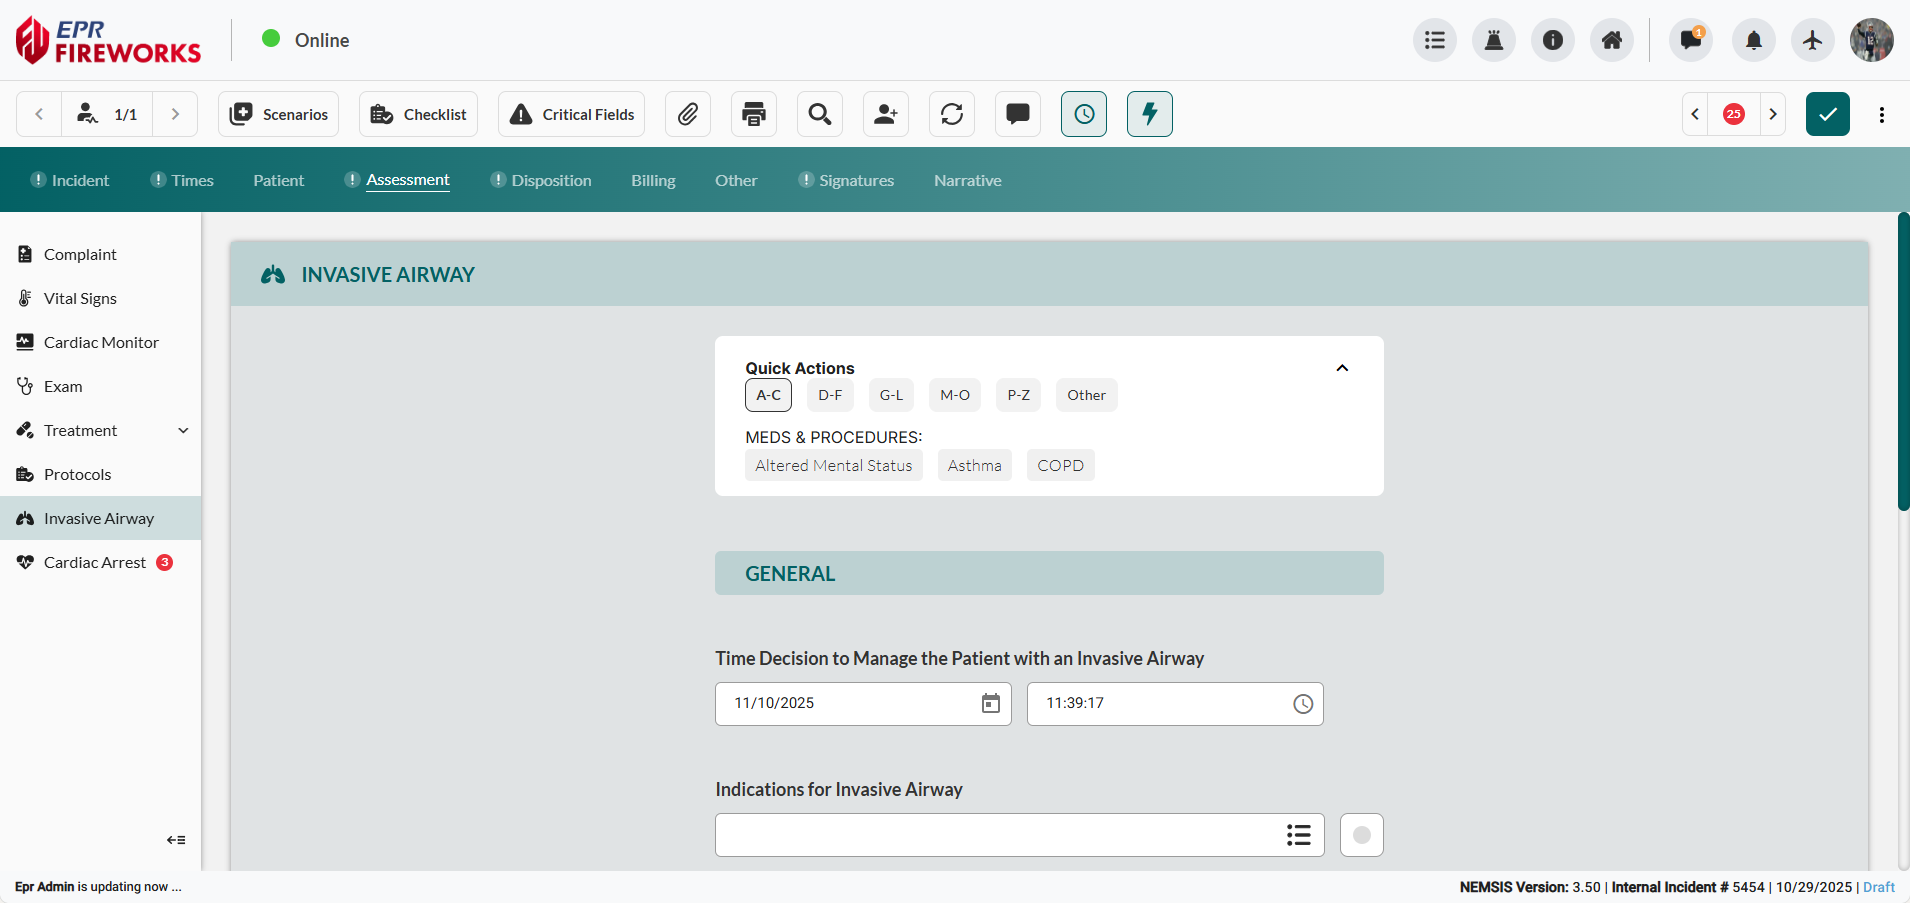Collapse the Quick Actions panel
Screen dimensions: 1910x903
coord(1342,368)
